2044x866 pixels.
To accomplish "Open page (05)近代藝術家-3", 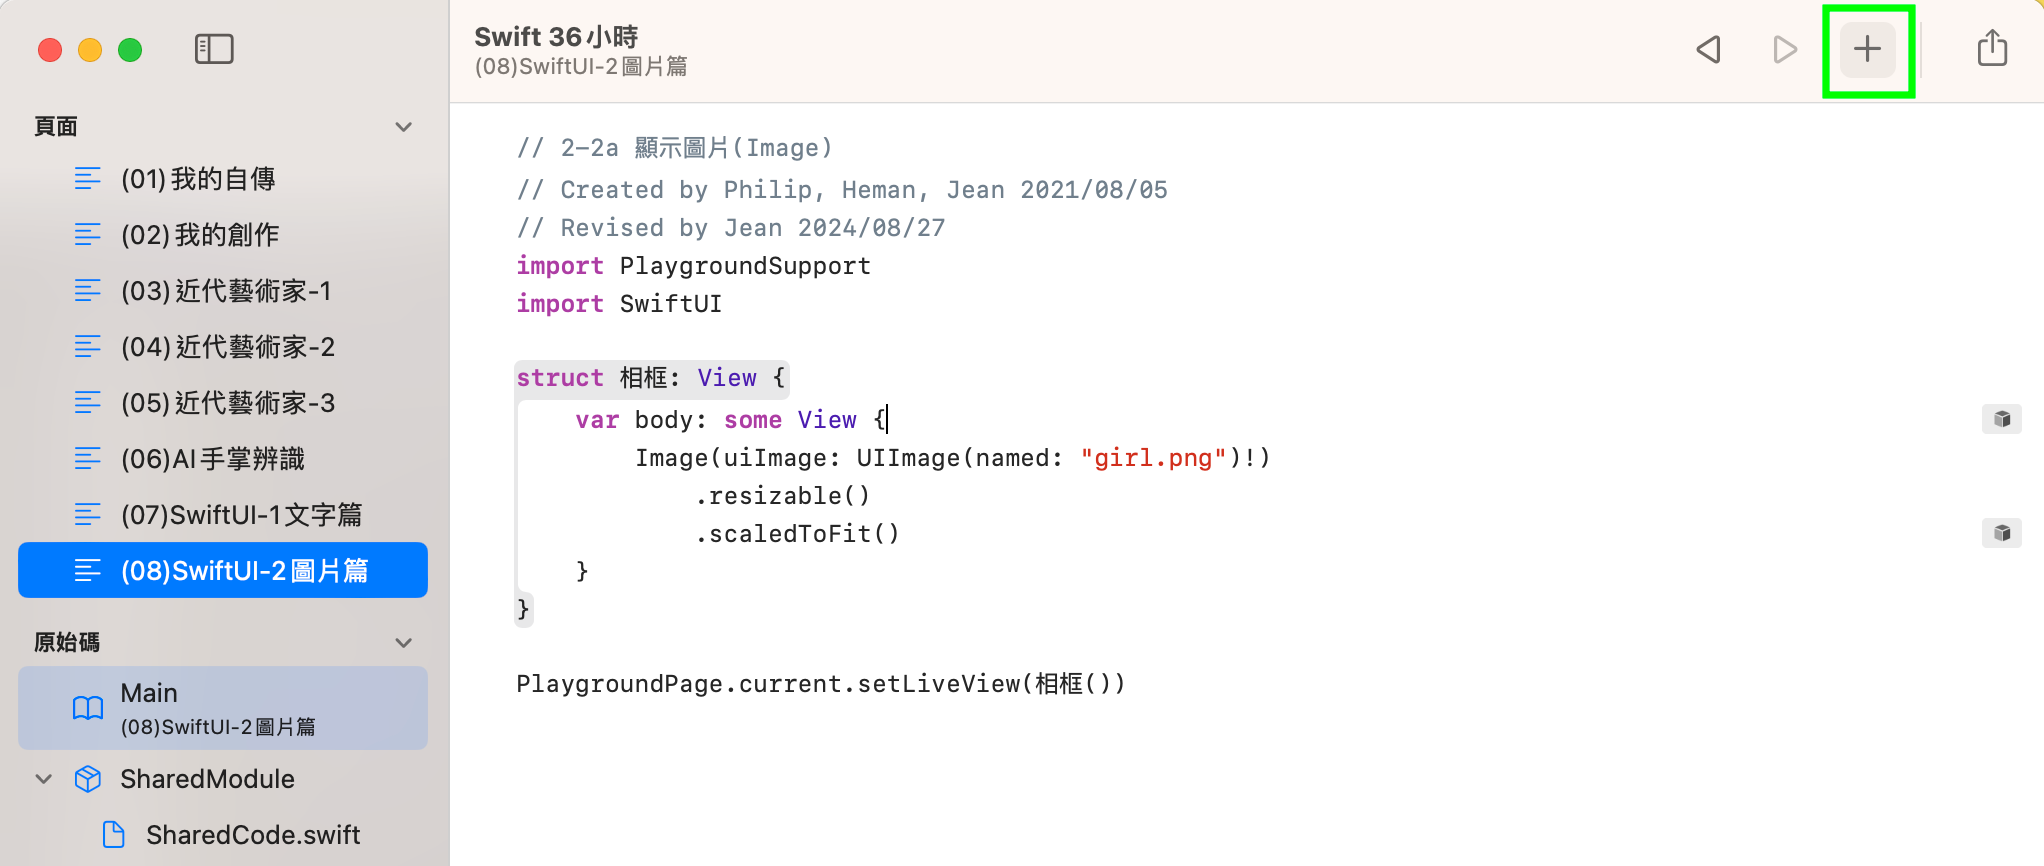I will click(228, 403).
